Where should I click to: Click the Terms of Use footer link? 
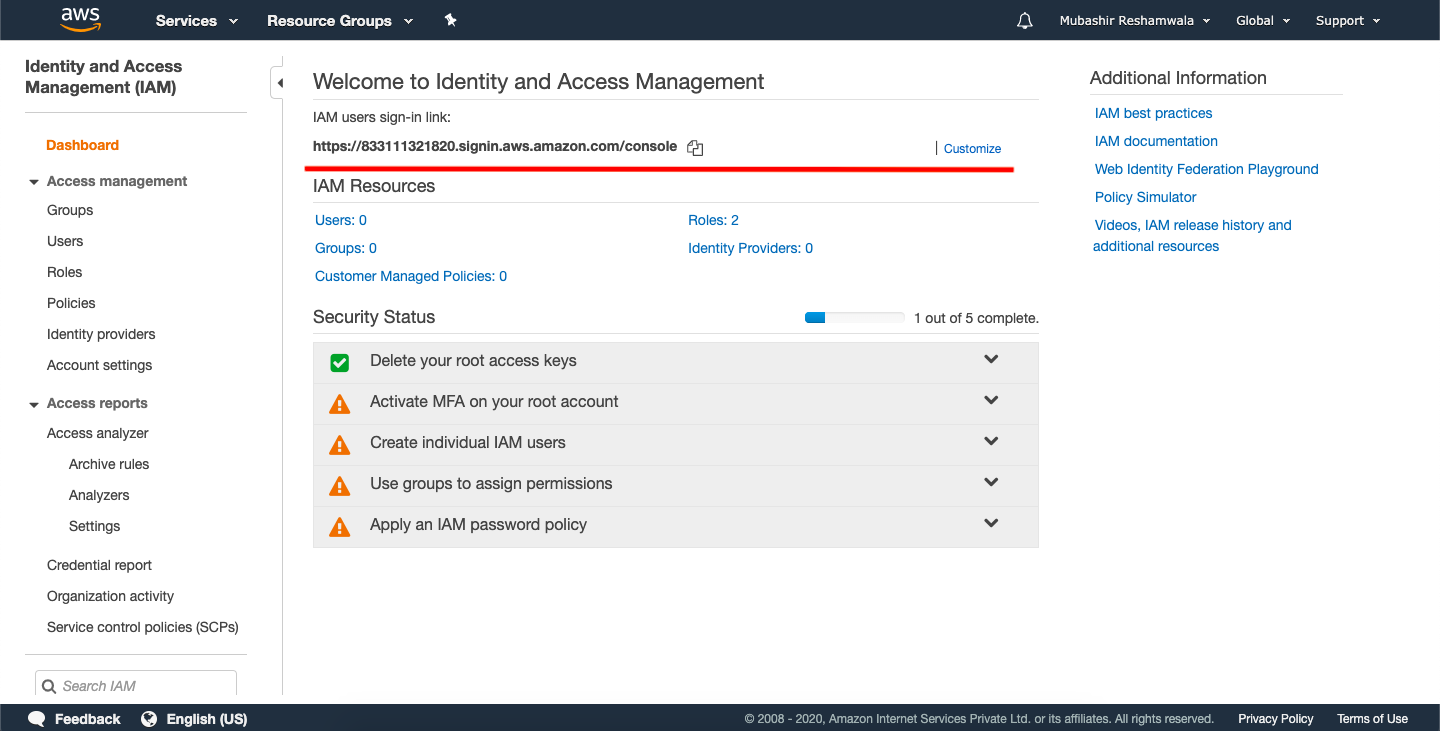(1372, 719)
